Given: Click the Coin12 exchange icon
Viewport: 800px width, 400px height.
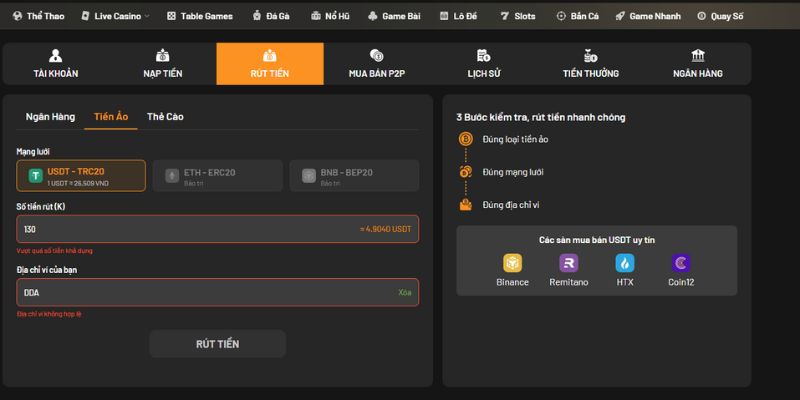Looking at the screenshot, I should coord(681,264).
